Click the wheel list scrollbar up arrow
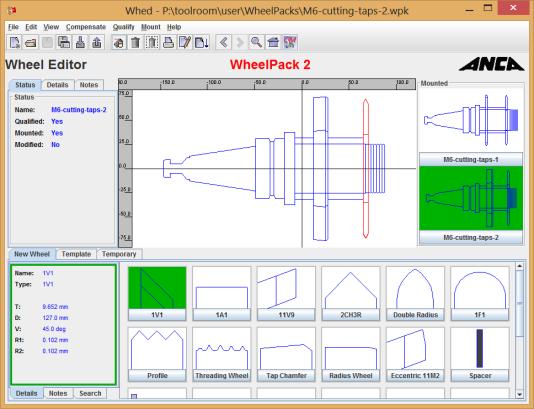 (519, 266)
